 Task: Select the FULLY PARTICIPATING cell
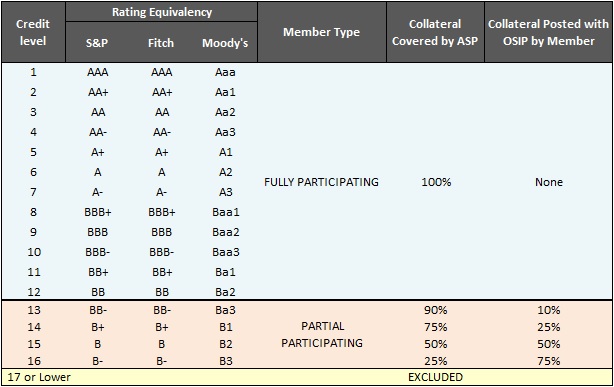pyautogui.click(x=321, y=182)
